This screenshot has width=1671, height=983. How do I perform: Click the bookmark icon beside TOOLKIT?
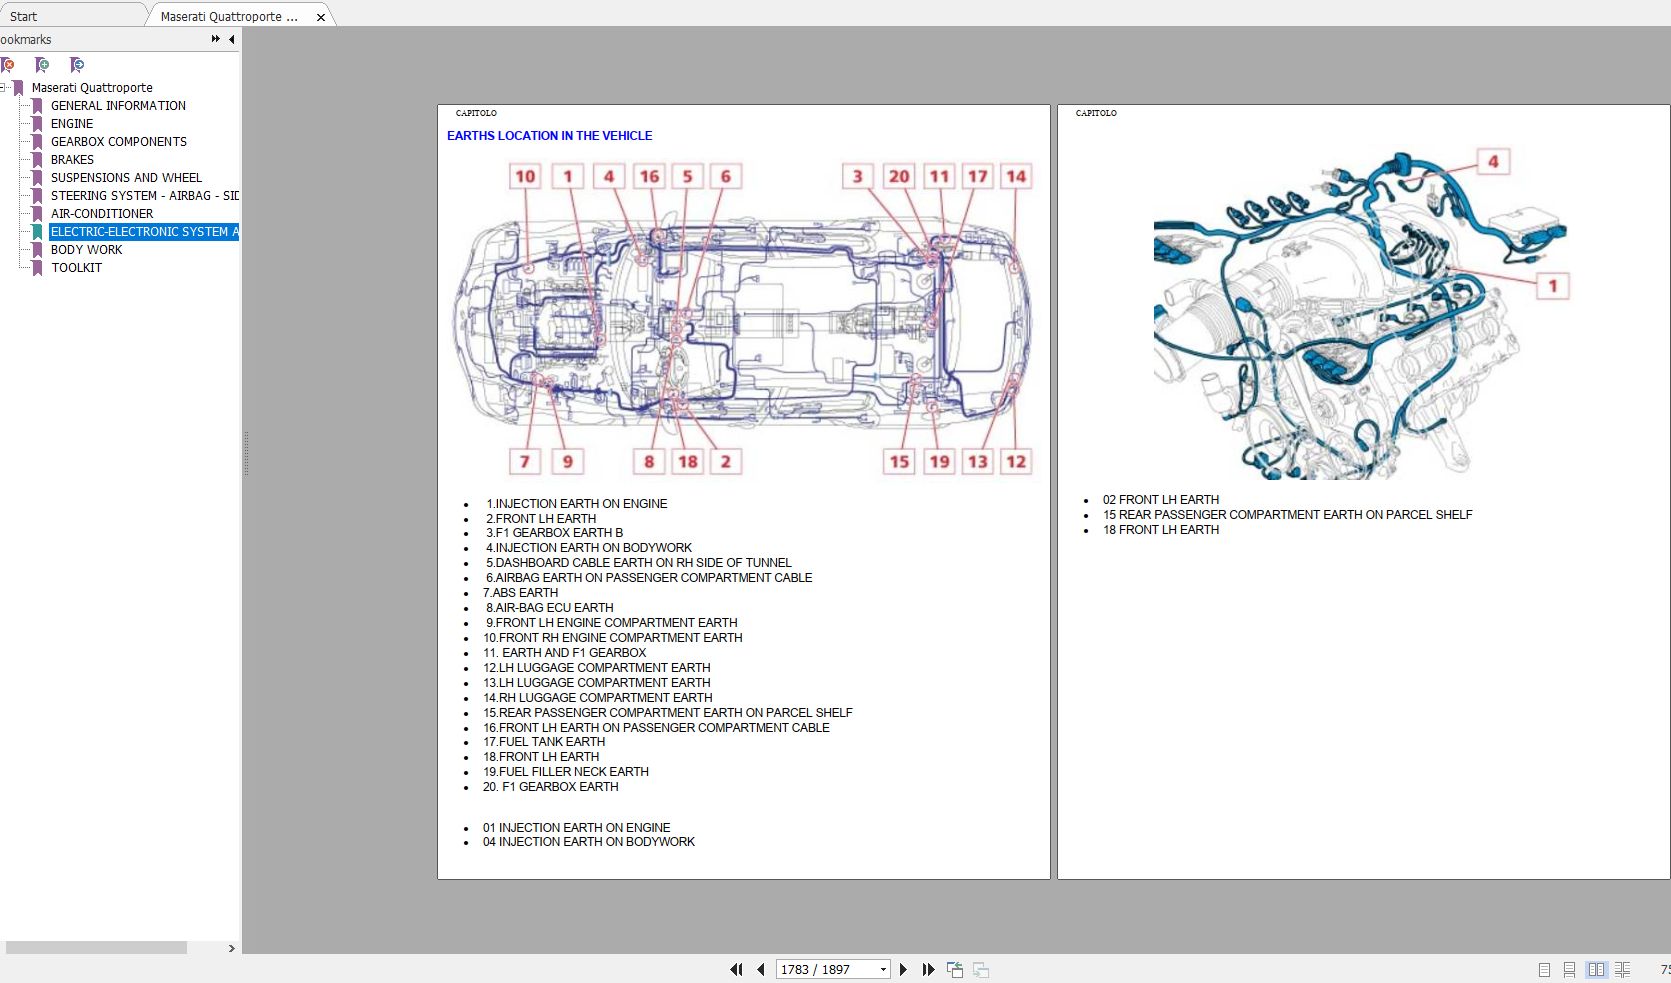[x=38, y=268]
